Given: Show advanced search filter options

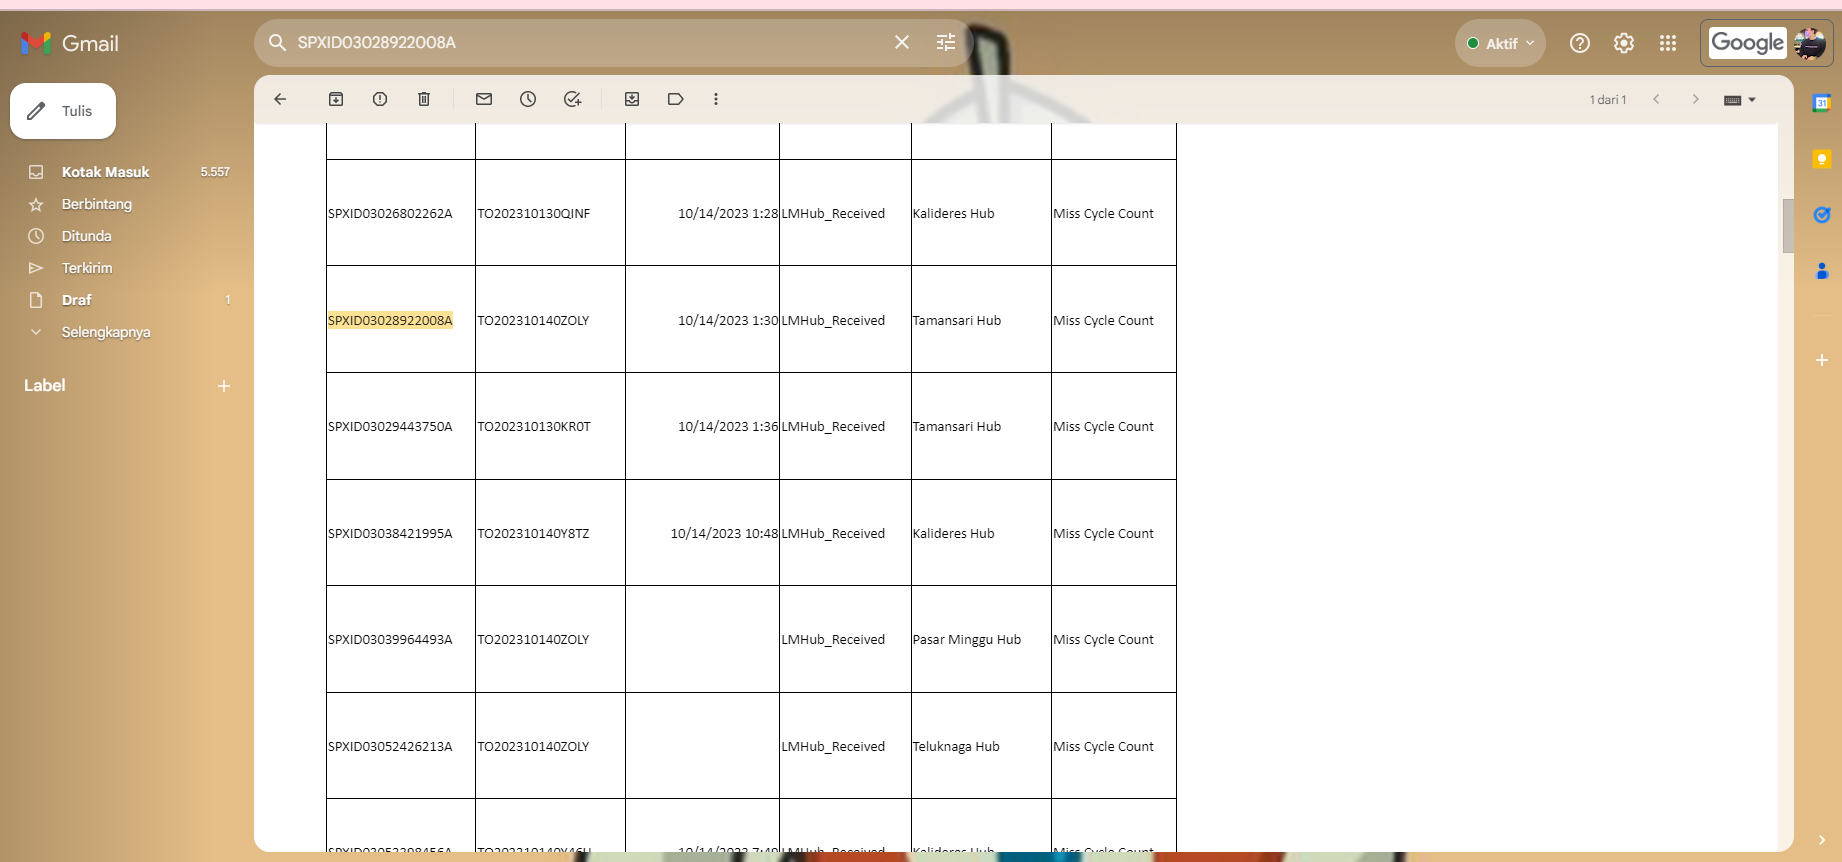Looking at the screenshot, I should pos(946,42).
